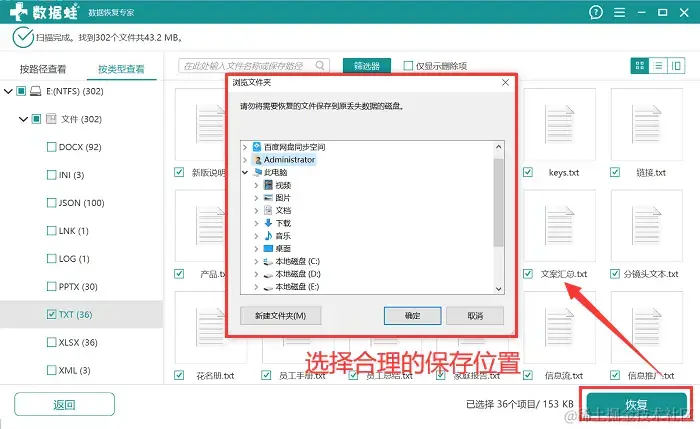Collapse the 此电脑 node in dialog
The image size is (700, 429).
point(245,172)
